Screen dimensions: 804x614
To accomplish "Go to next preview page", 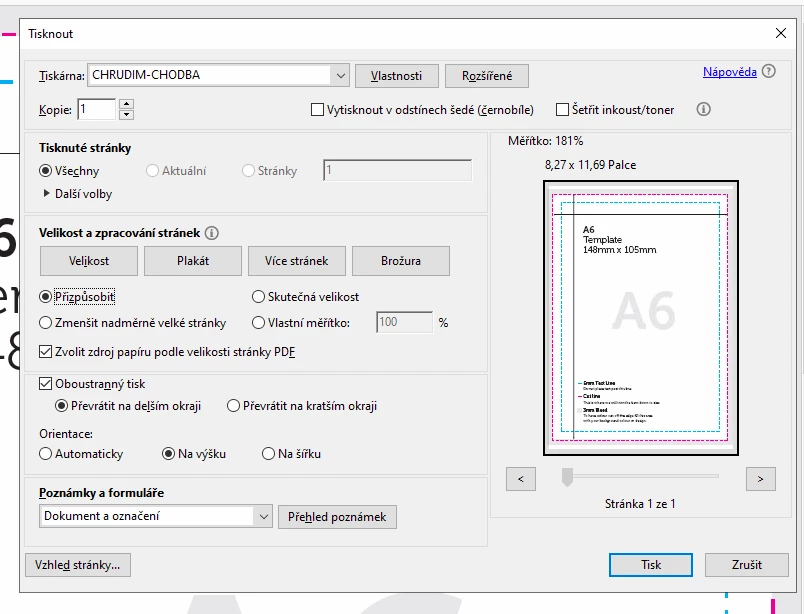I will click(x=760, y=479).
